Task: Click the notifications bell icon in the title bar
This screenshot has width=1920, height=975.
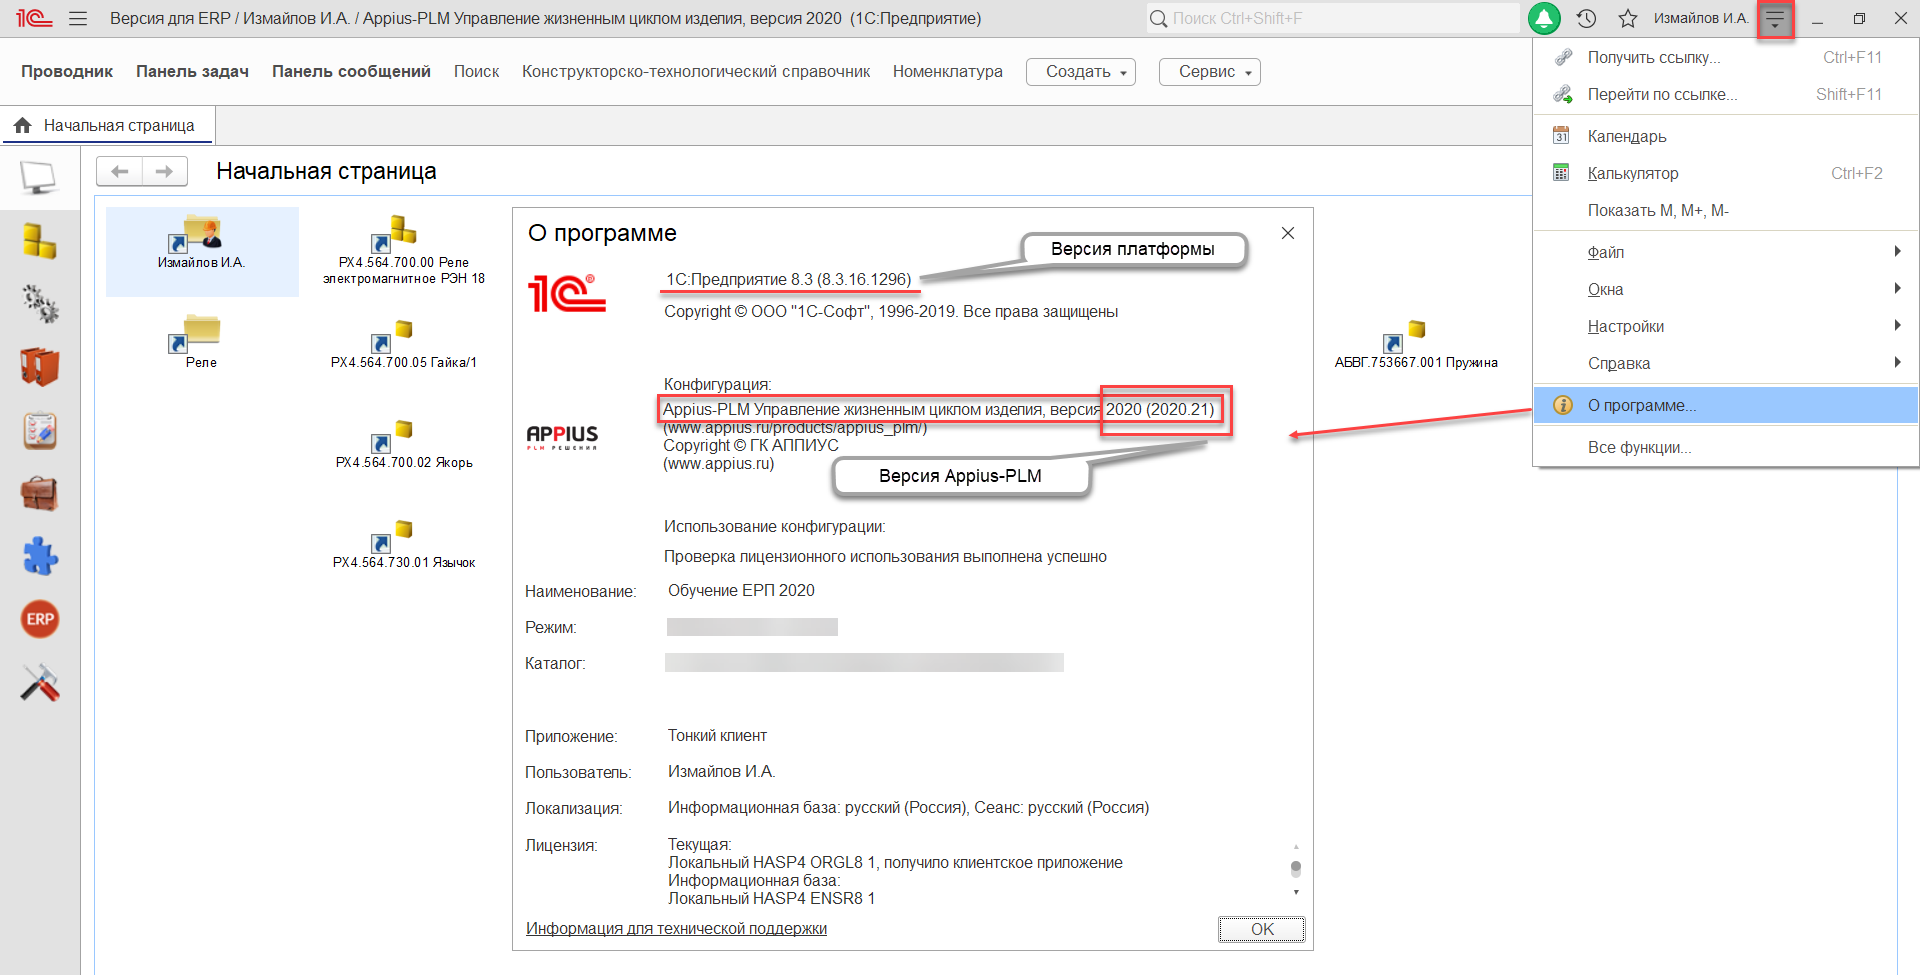Action: tap(1545, 18)
